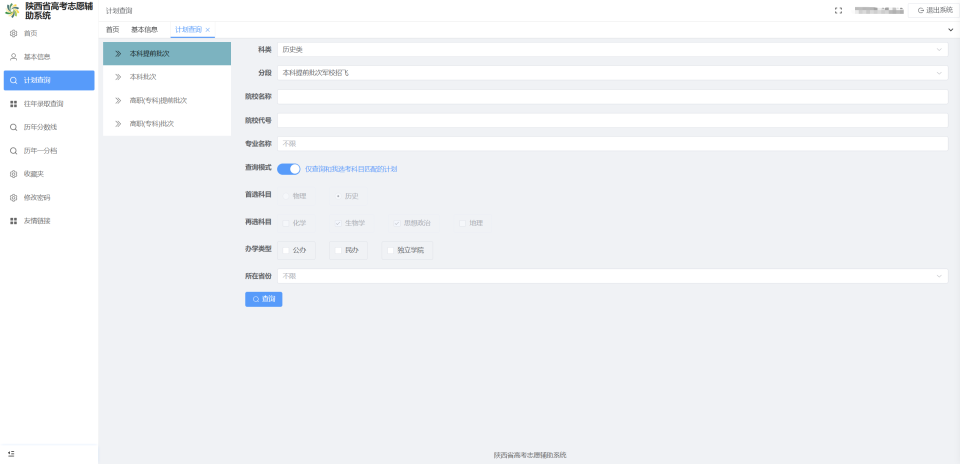
Task: Click the 查询 search button
Action: pyautogui.click(x=263, y=299)
